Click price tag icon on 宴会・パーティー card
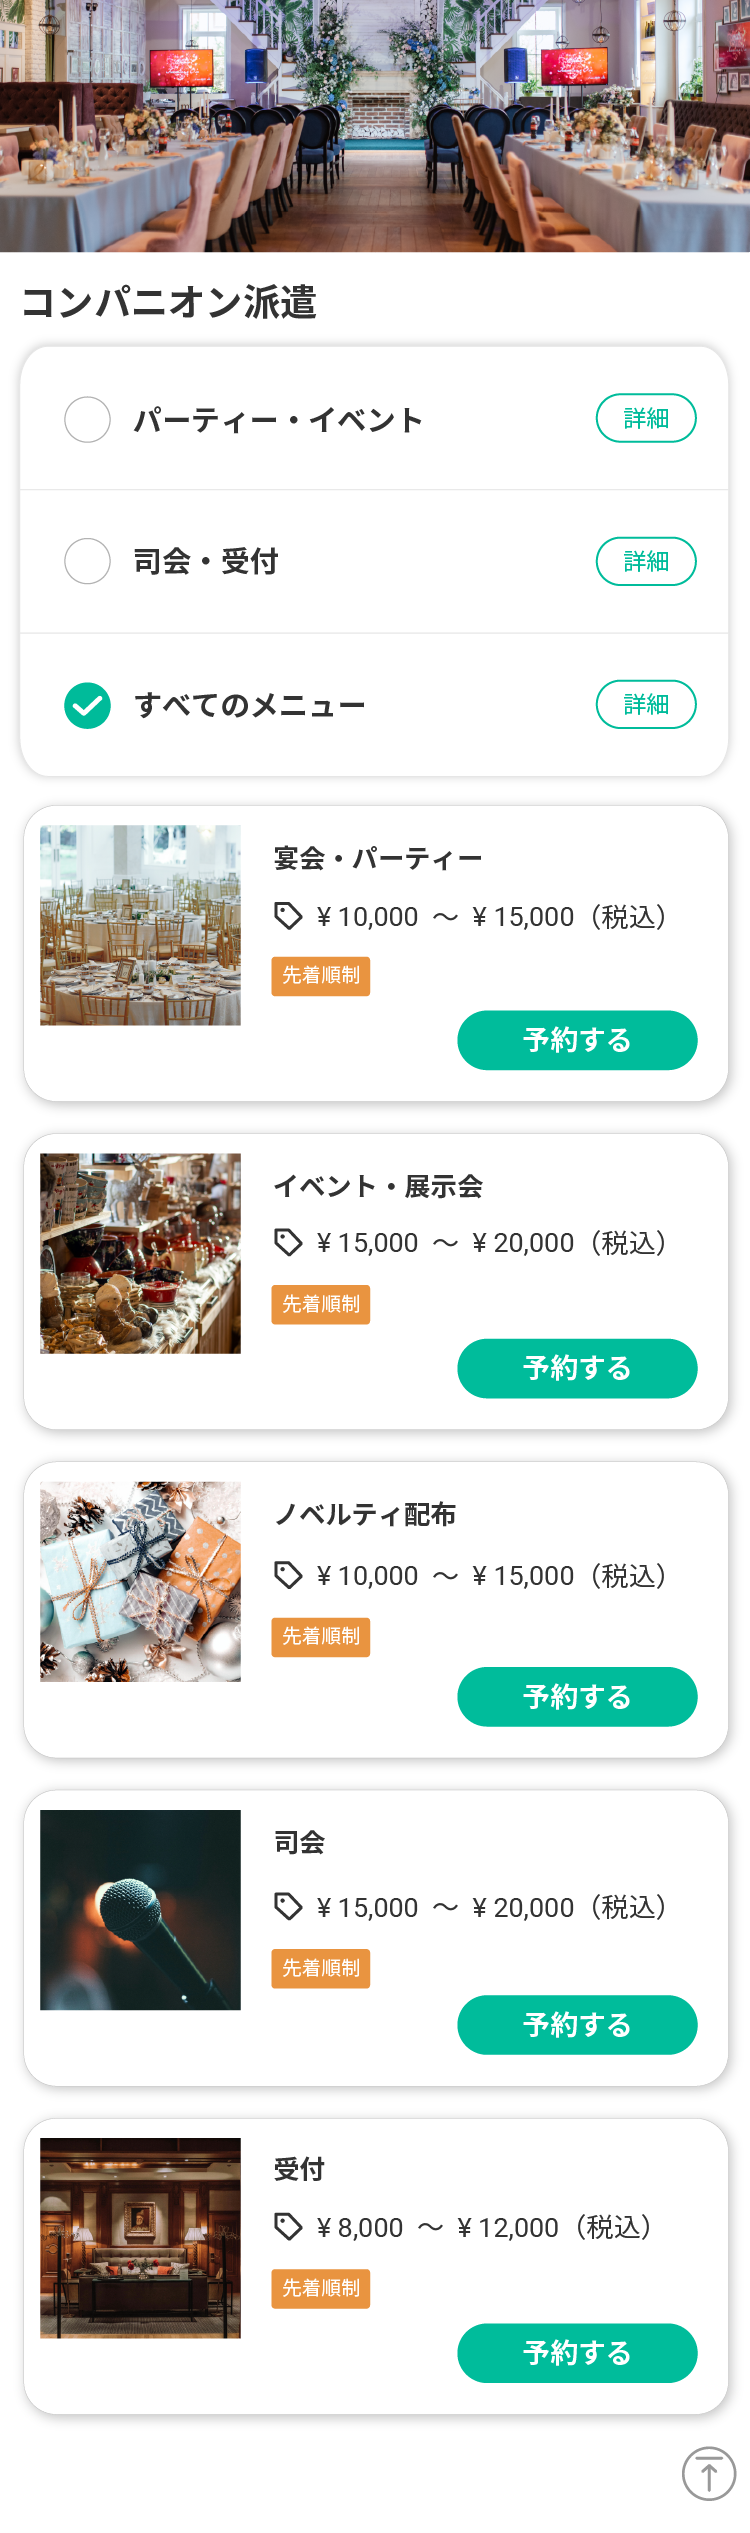The width and height of the screenshot is (750, 2533). pyautogui.click(x=288, y=915)
